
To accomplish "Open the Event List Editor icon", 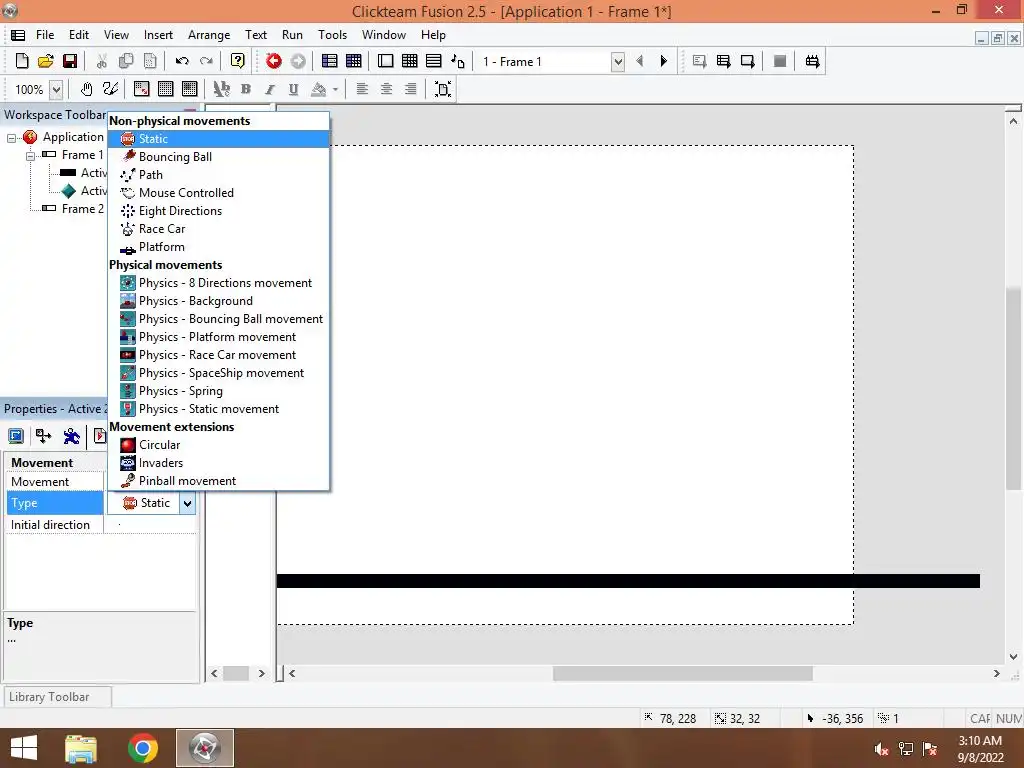I will coord(434,61).
